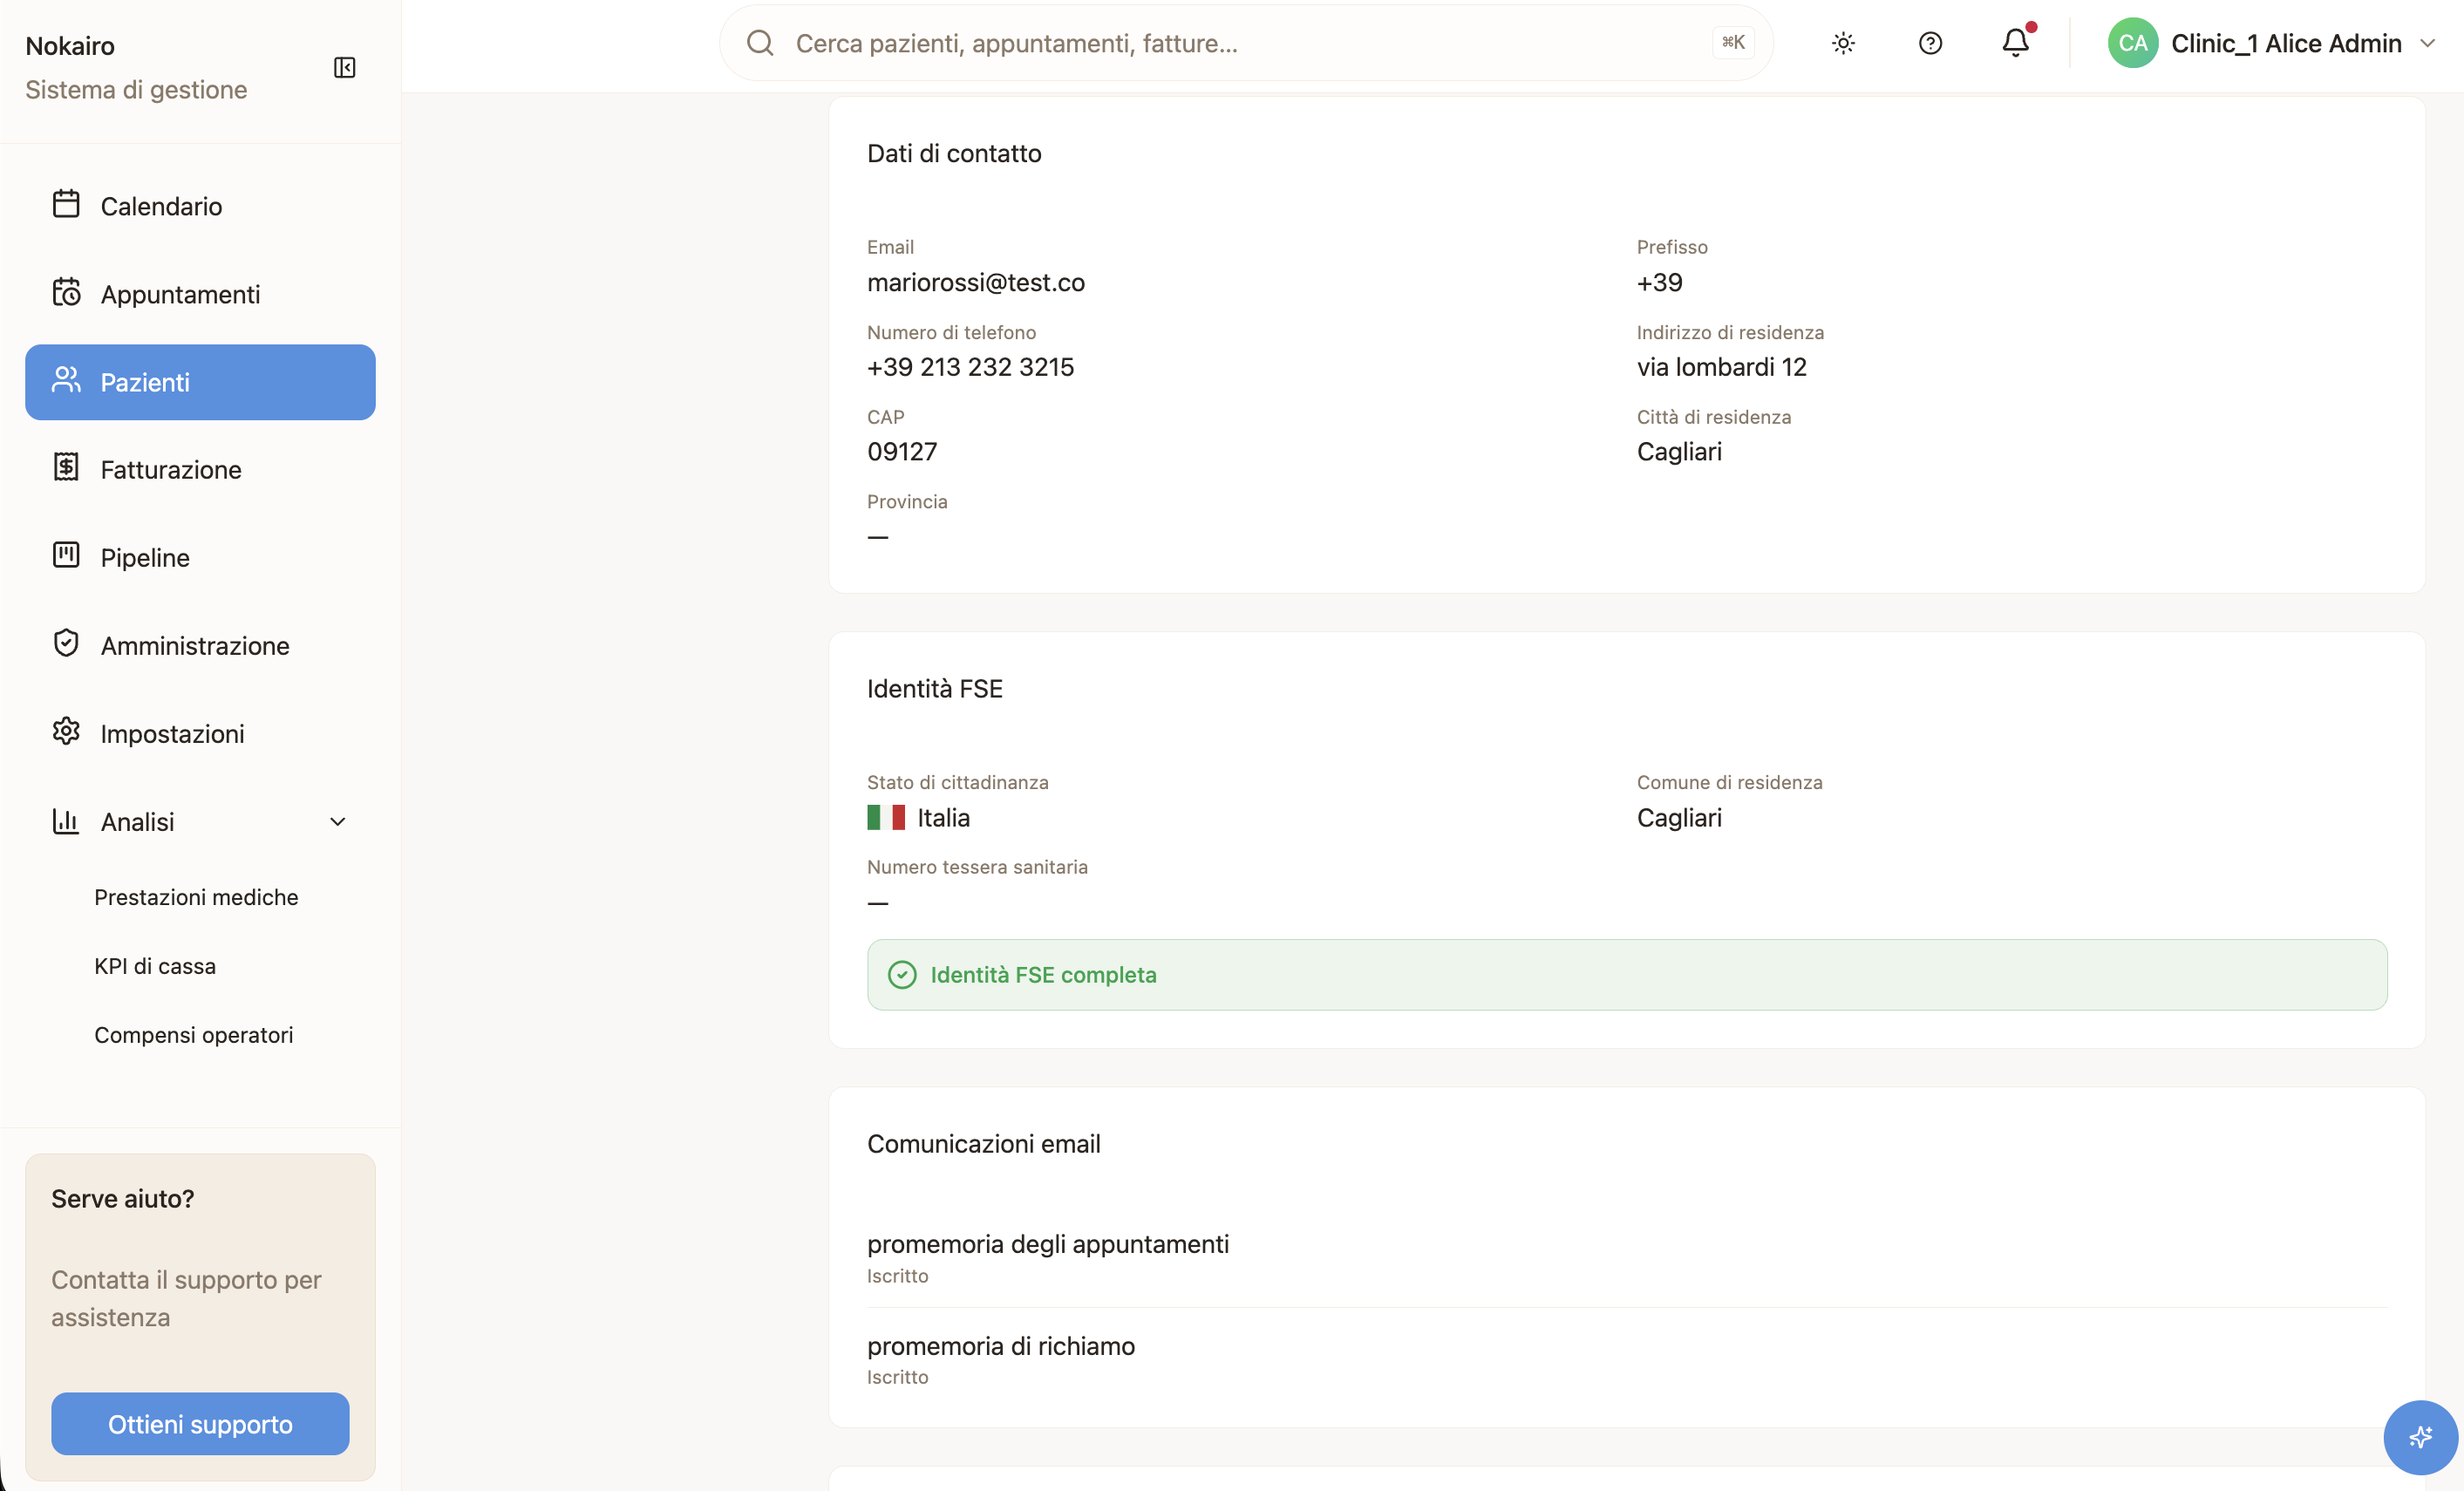Click the Amministrazione shield icon

pyautogui.click(x=66, y=643)
